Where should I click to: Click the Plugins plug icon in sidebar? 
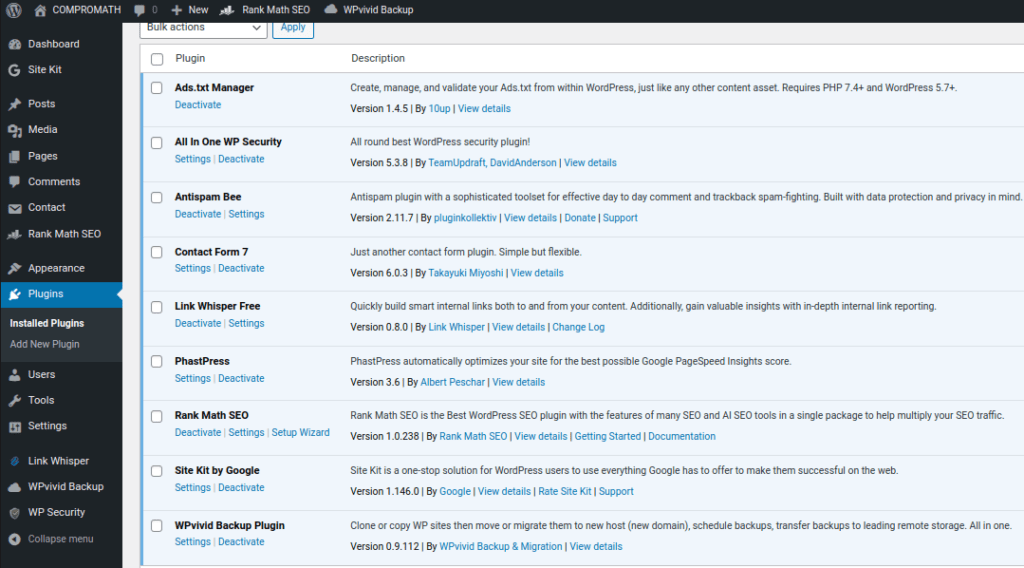click(14, 294)
